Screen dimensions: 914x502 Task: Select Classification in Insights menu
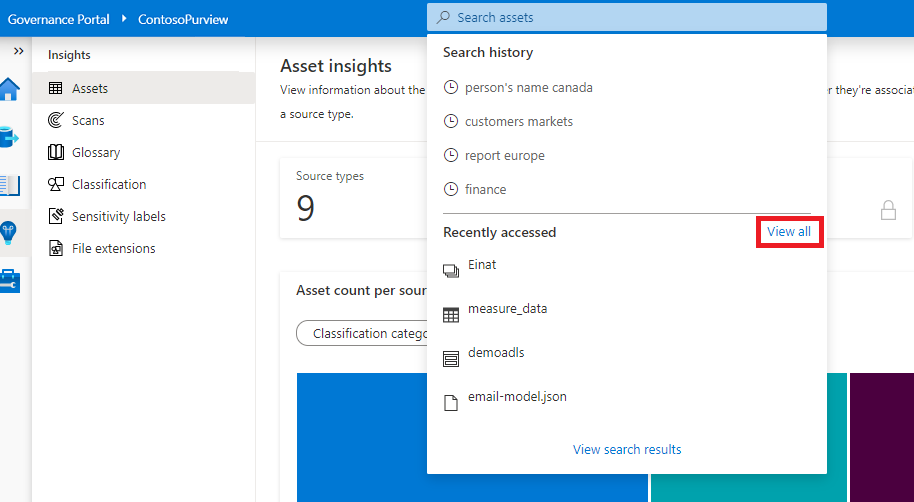(x=109, y=185)
